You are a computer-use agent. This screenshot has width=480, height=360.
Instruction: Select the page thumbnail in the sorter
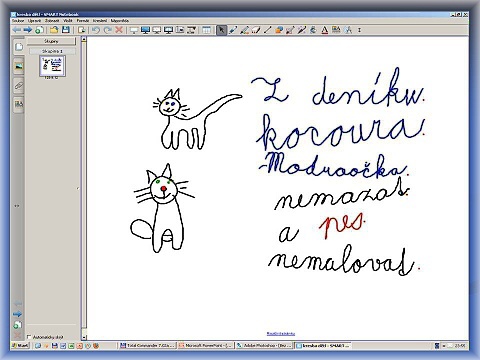[53, 66]
